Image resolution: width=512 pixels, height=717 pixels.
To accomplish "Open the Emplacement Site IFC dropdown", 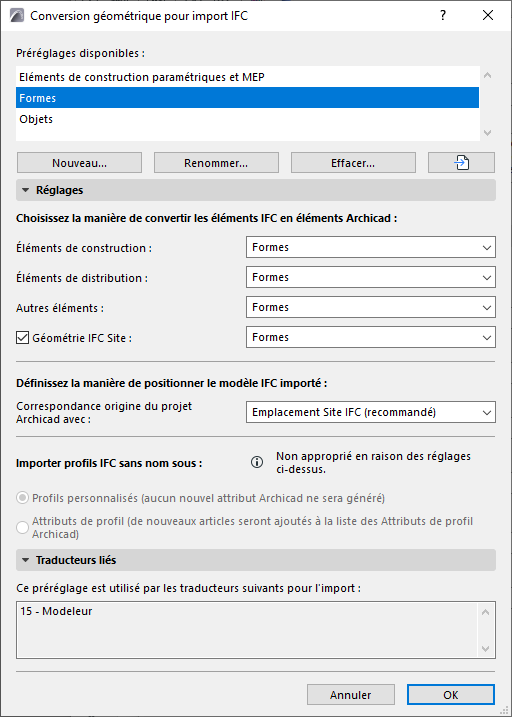I will tap(371, 412).
